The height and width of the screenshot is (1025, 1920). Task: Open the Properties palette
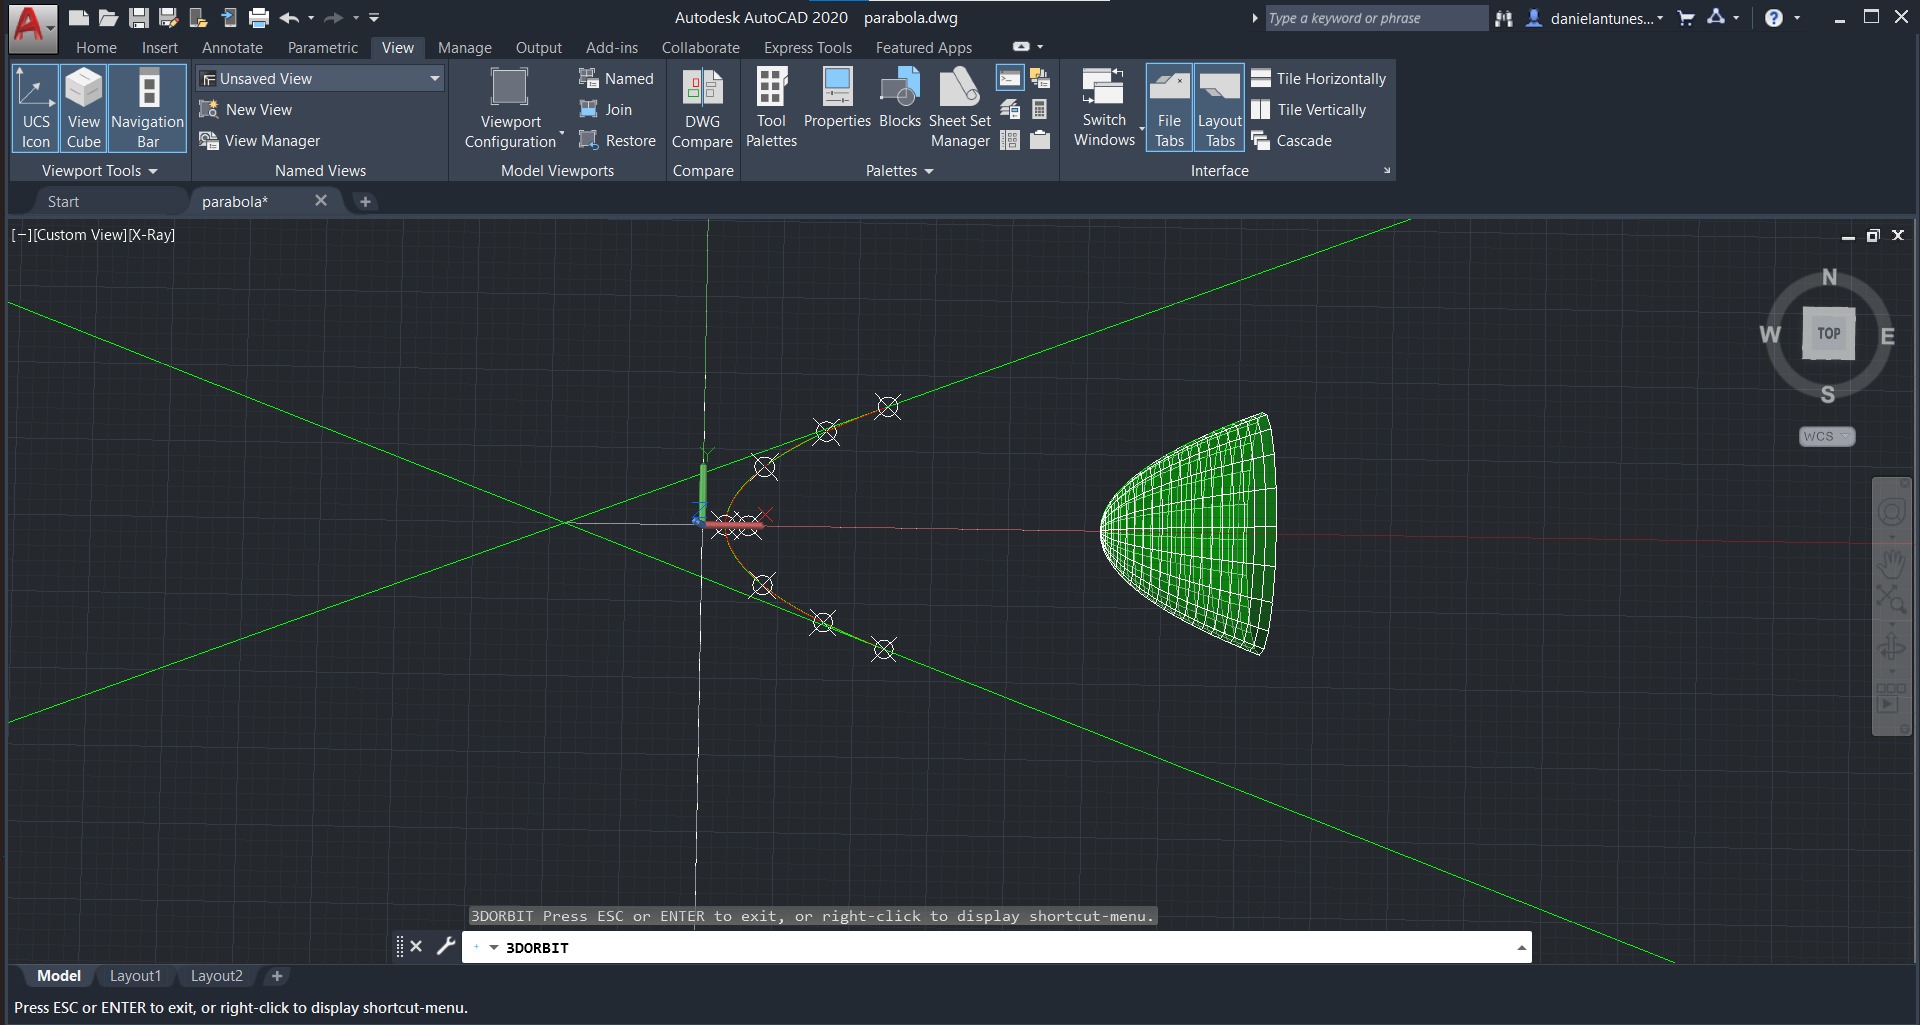[x=837, y=99]
